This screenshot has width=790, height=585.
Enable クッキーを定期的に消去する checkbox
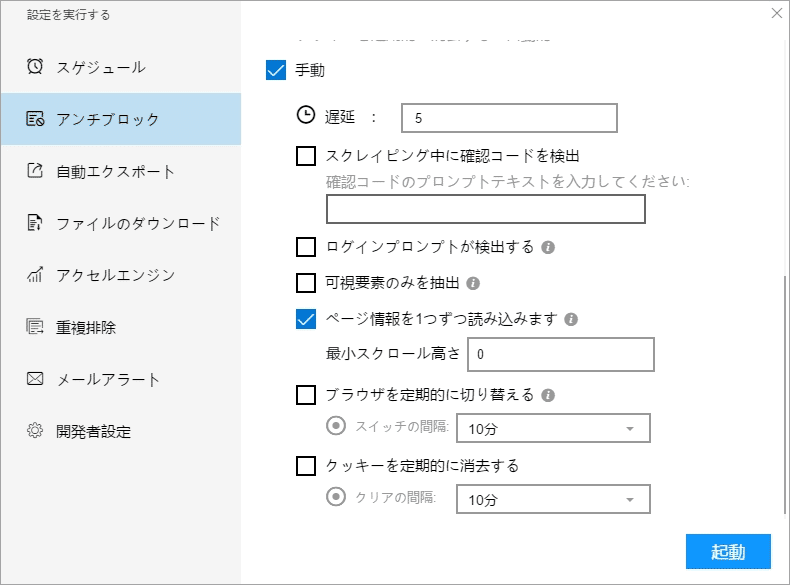click(x=307, y=465)
